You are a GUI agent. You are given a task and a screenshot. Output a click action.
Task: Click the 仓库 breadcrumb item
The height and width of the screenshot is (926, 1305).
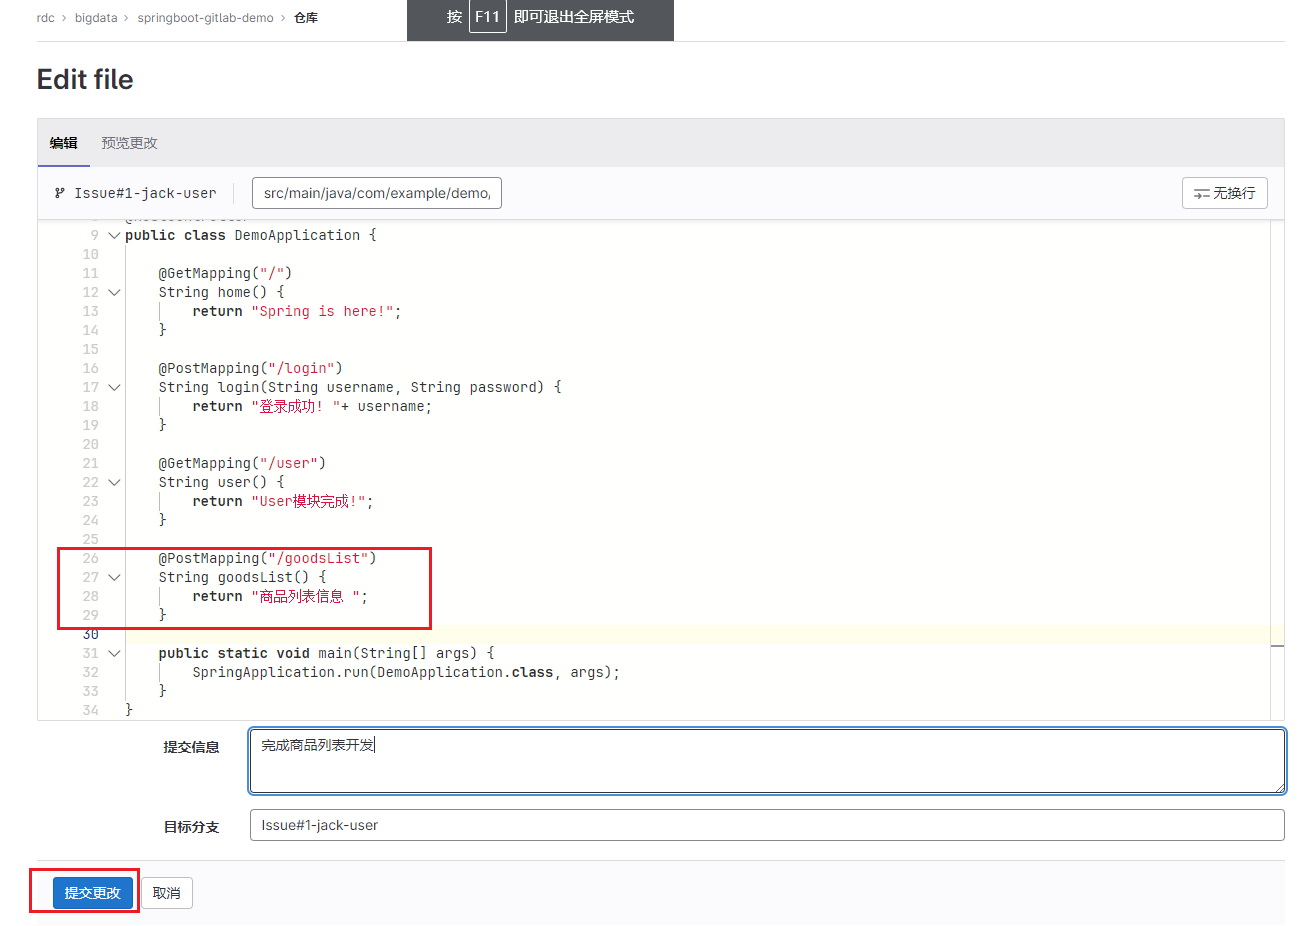click(x=306, y=18)
